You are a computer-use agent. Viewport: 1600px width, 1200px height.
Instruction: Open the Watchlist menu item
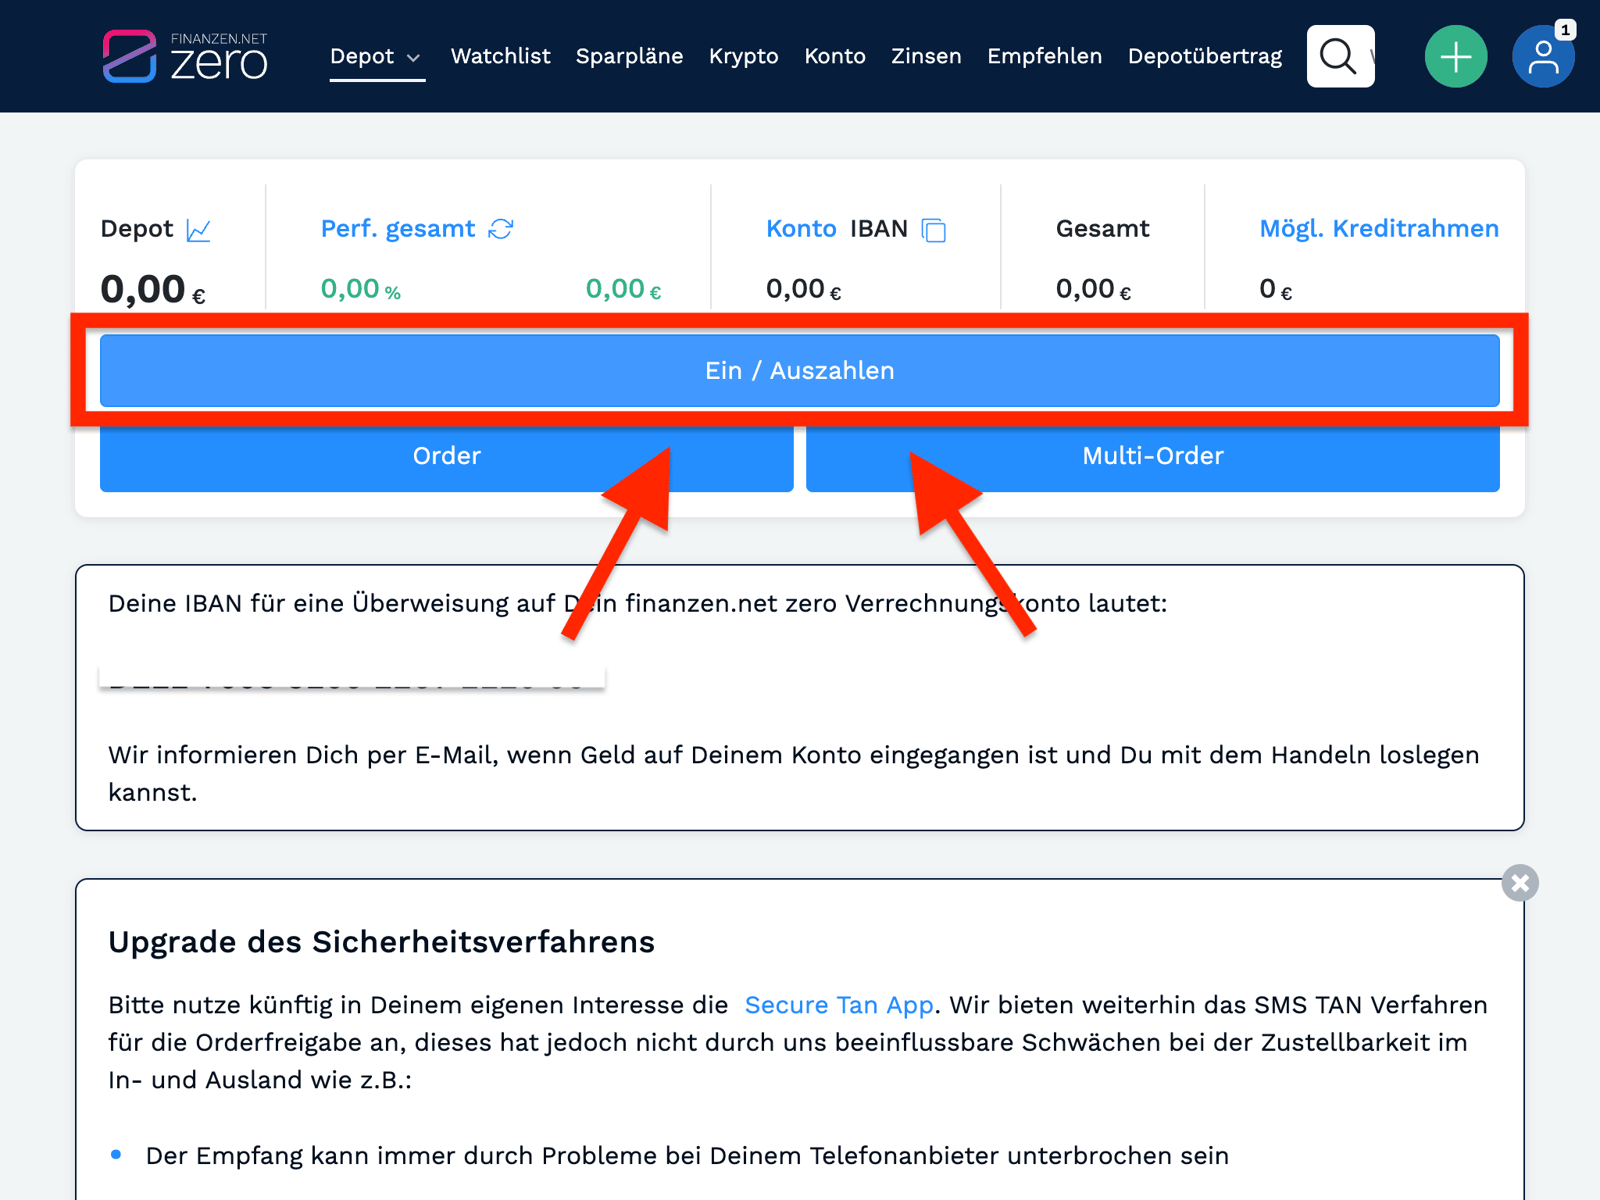(x=500, y=56)
